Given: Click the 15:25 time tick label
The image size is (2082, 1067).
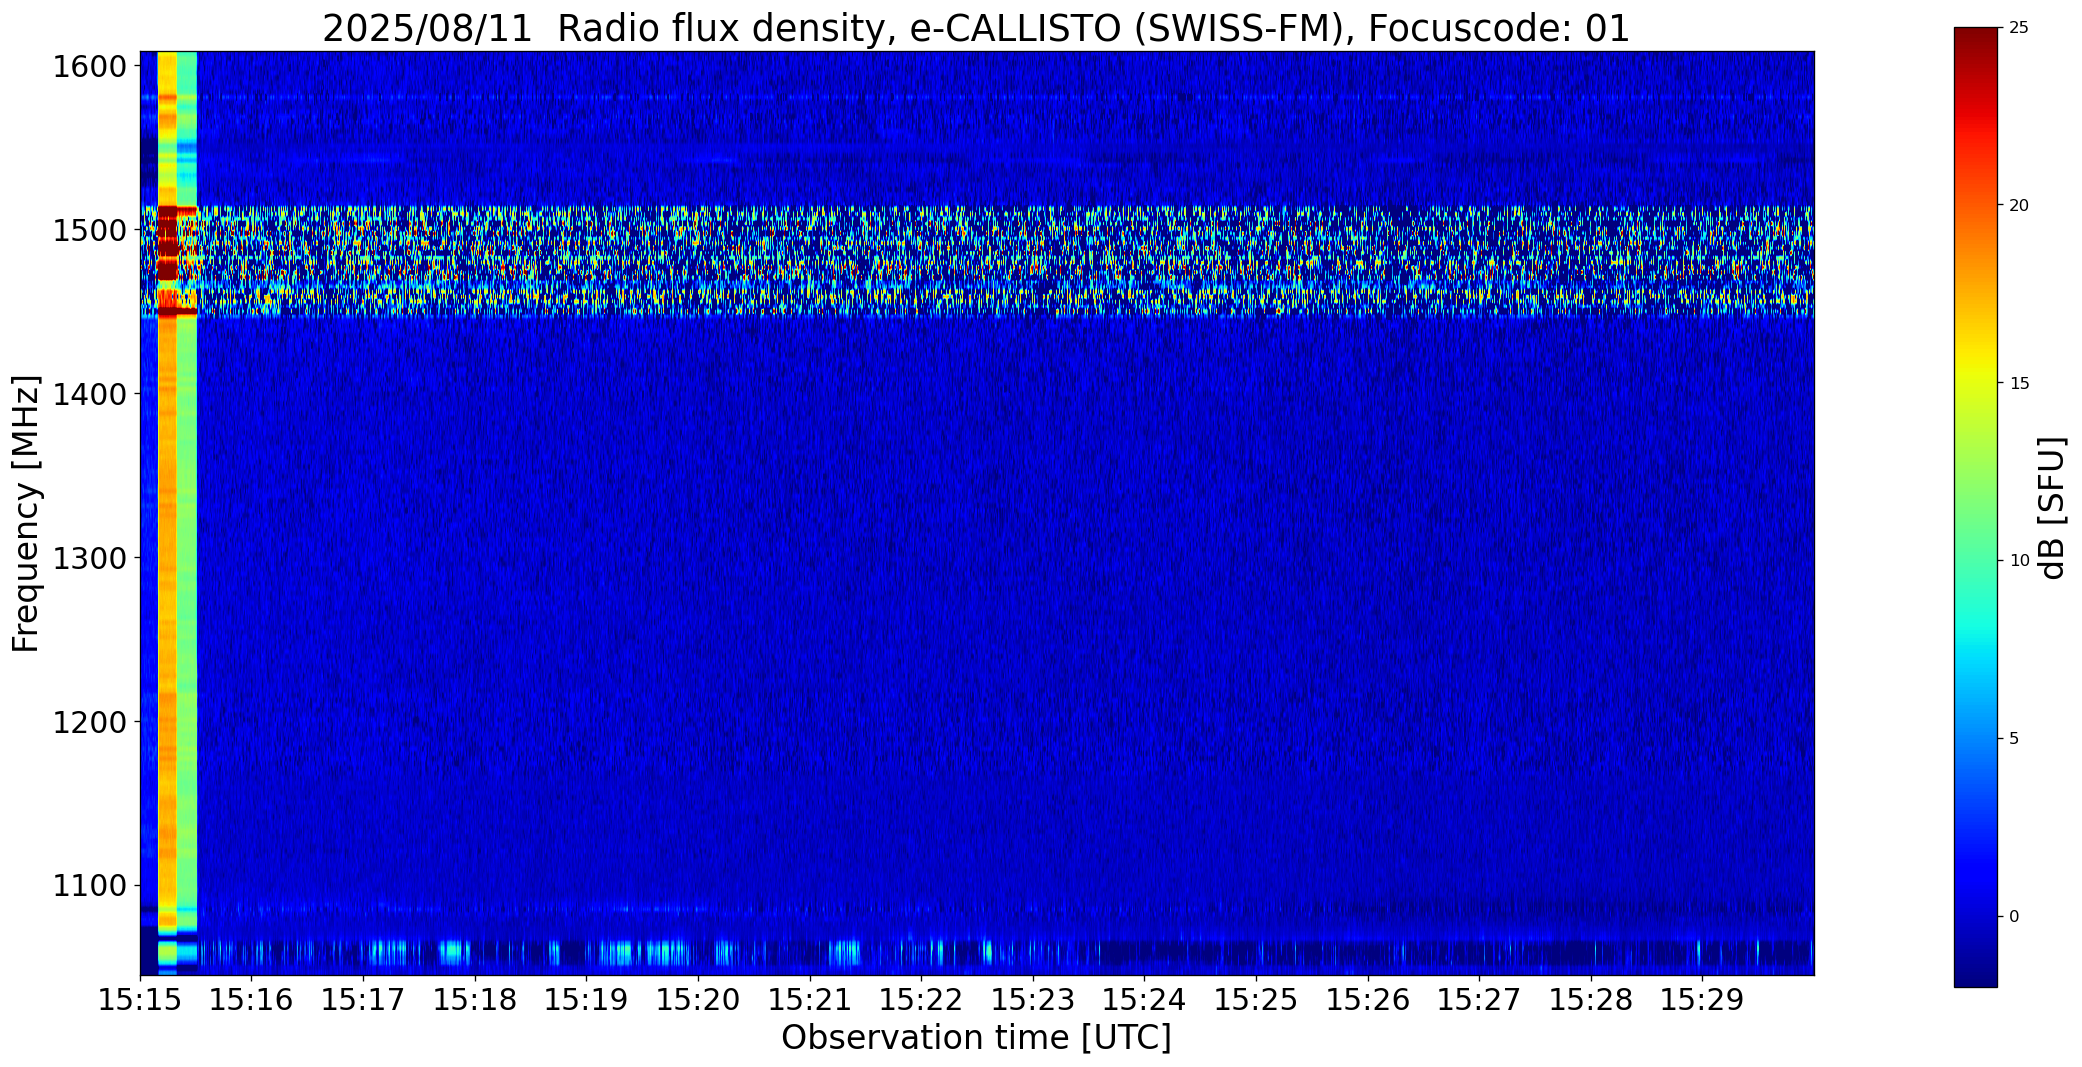Looking at the screenshot, I should 1257,1000.
